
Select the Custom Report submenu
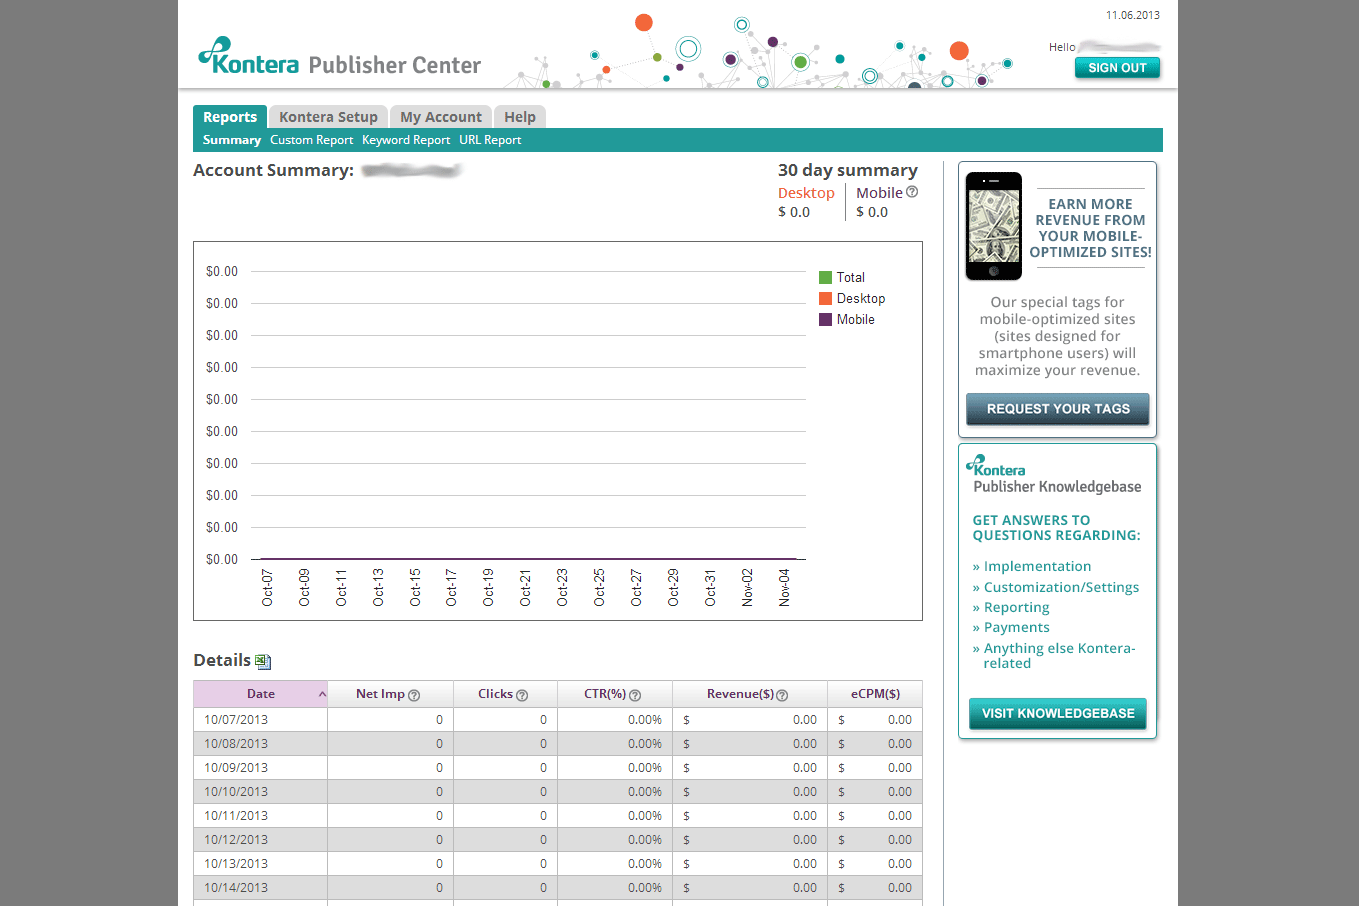coord(311,140)
